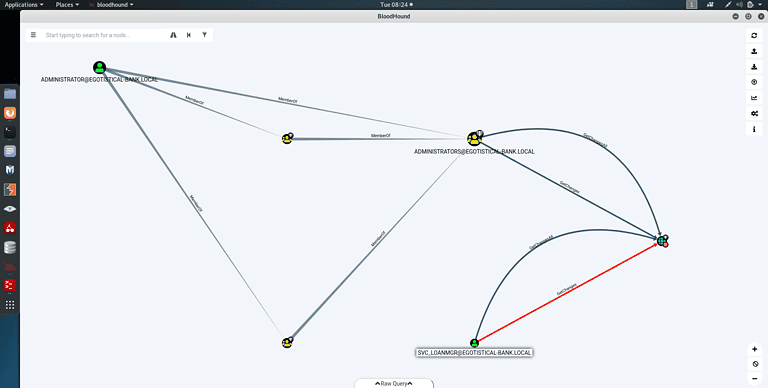Zoom in with the plus button
This screenshot has height=388, width=768.
point(755,350)
